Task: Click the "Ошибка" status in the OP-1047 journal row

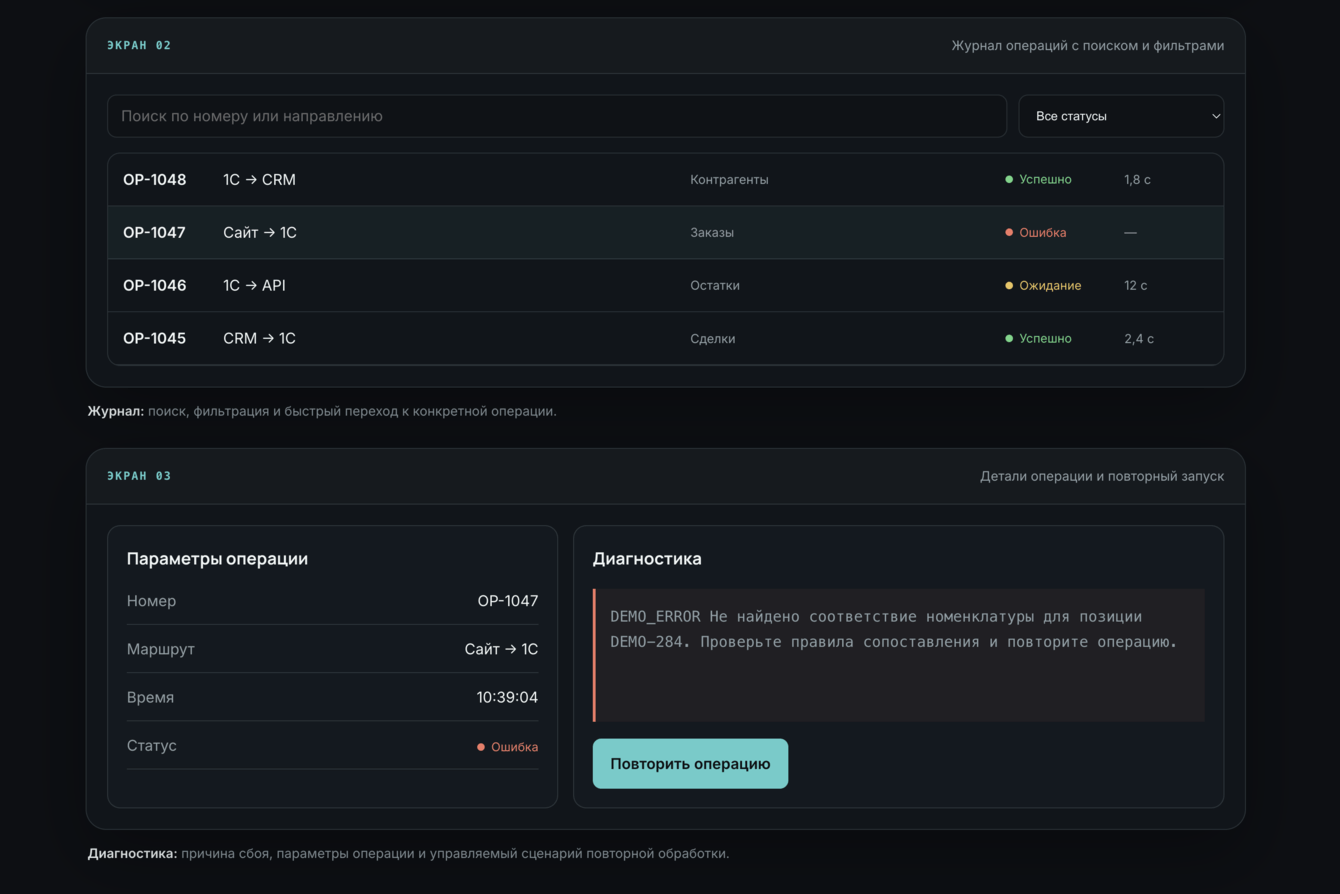Action: 1036,233
